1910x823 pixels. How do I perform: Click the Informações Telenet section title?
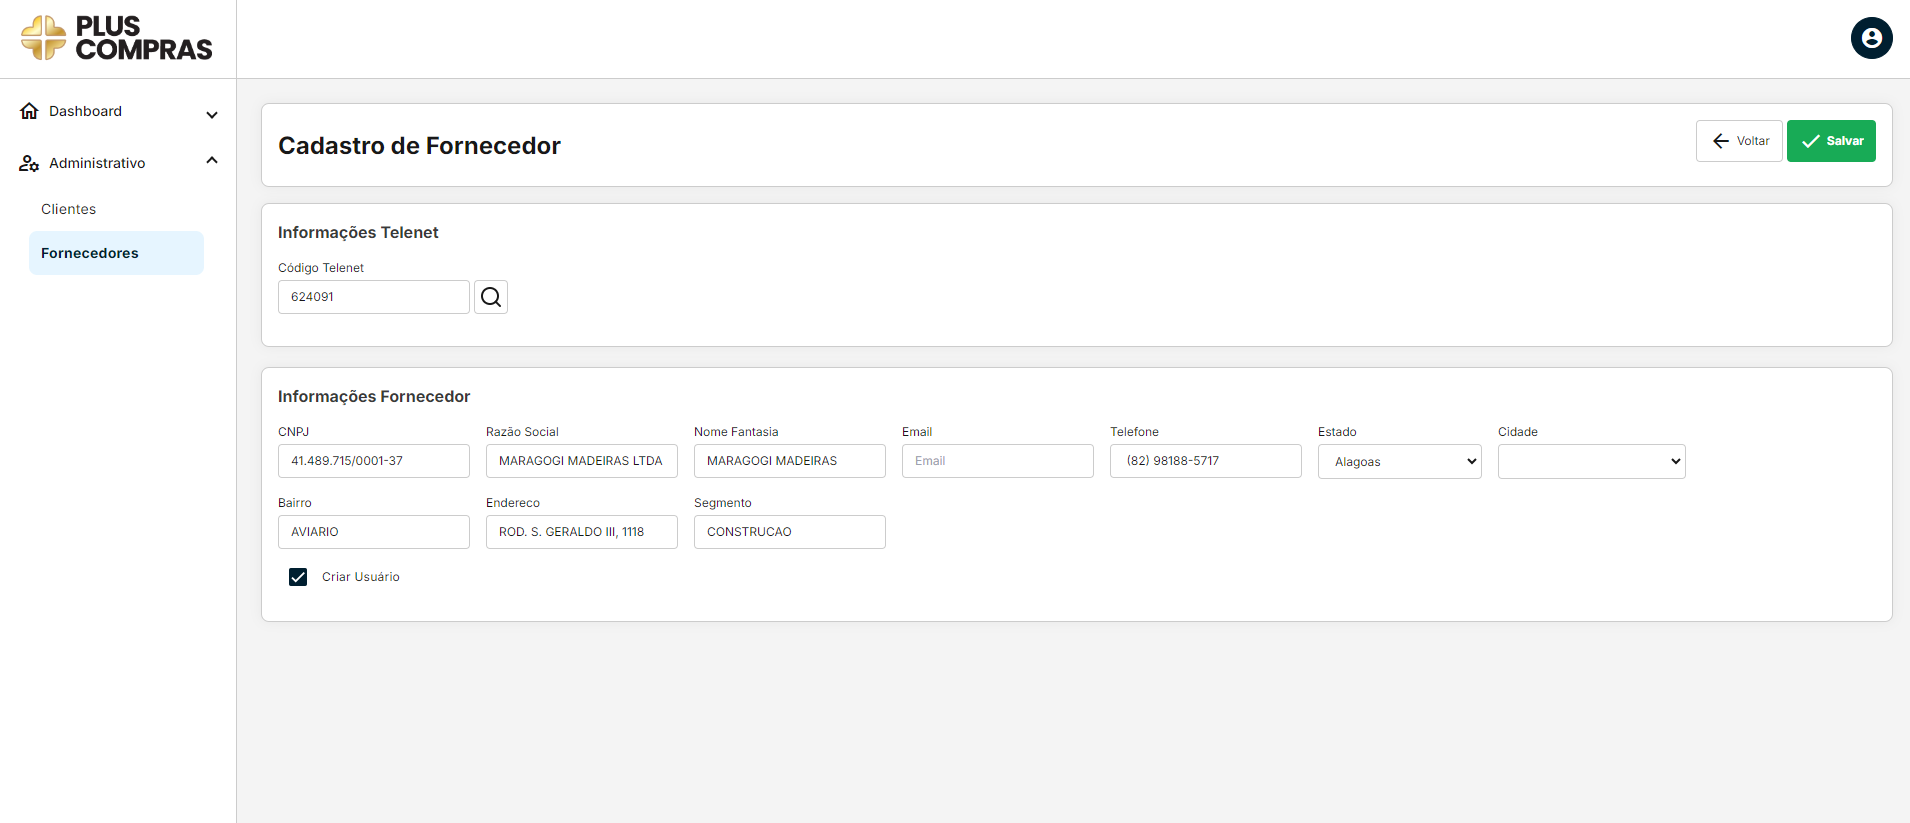[358, 232]
